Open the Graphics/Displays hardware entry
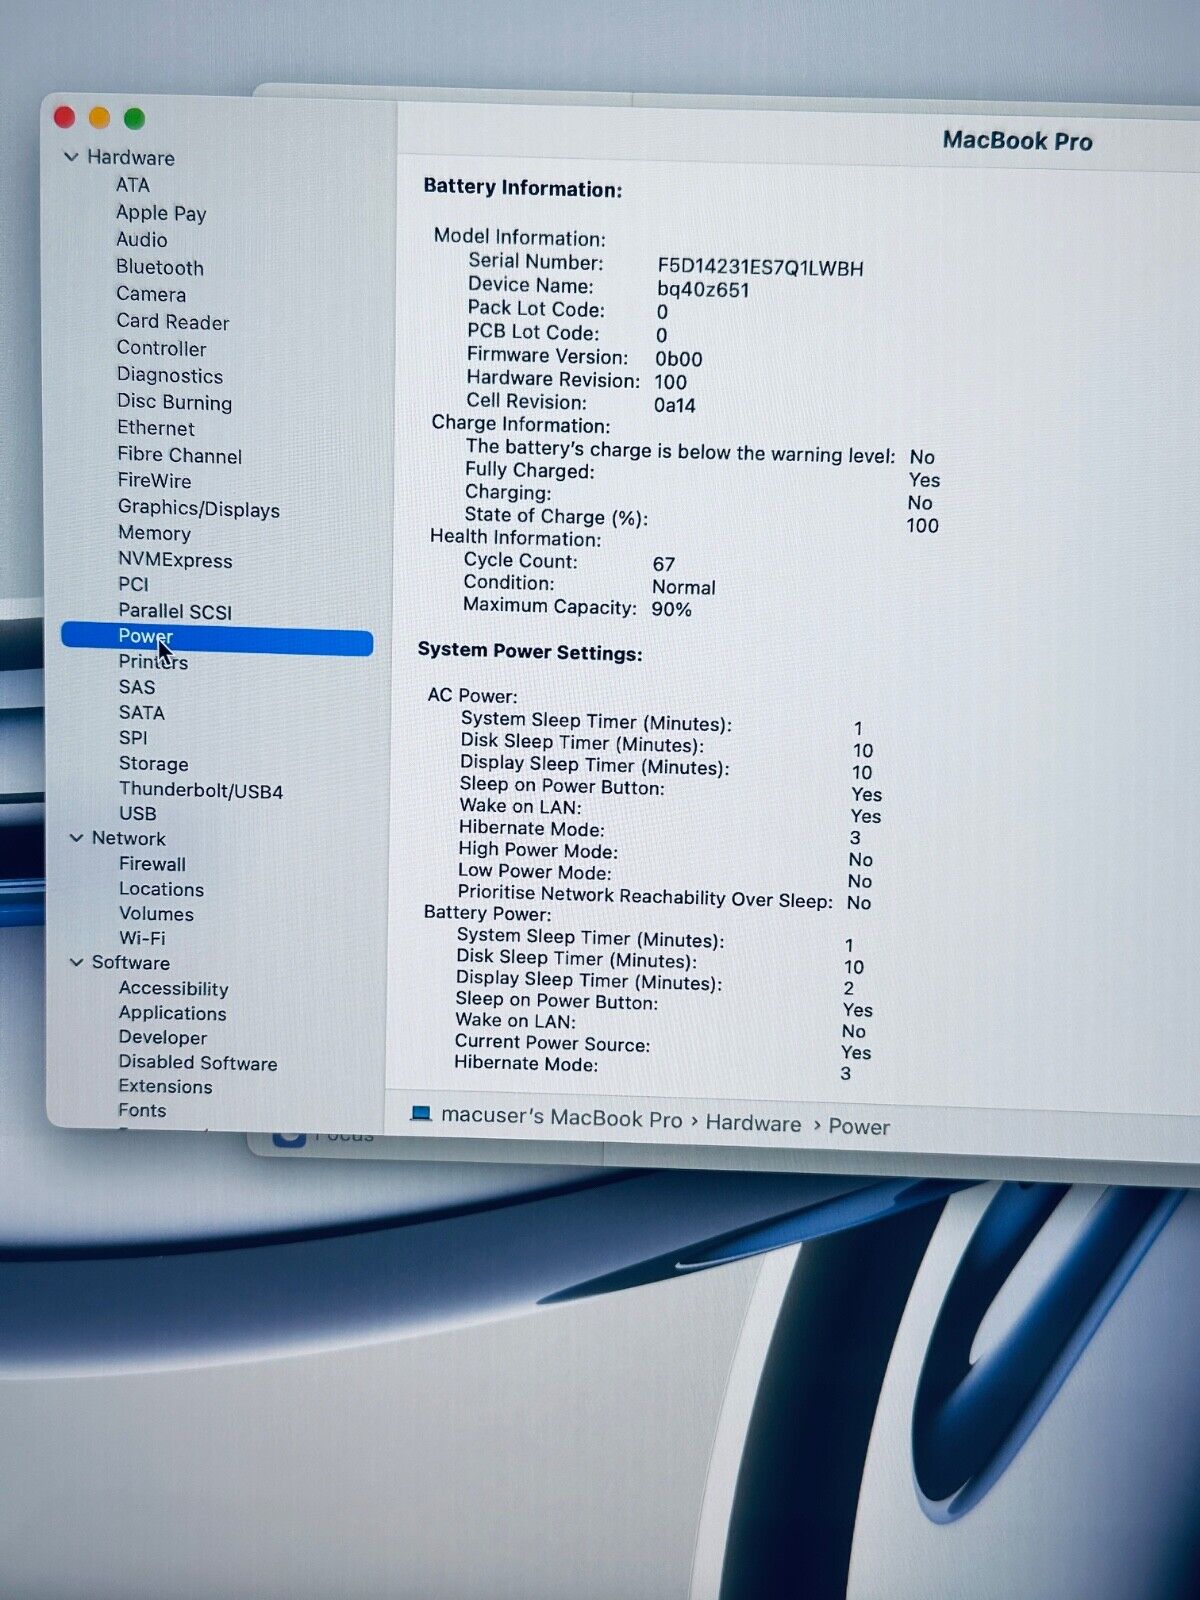Screen dimensions: 1200x1600 coord(198,509)
